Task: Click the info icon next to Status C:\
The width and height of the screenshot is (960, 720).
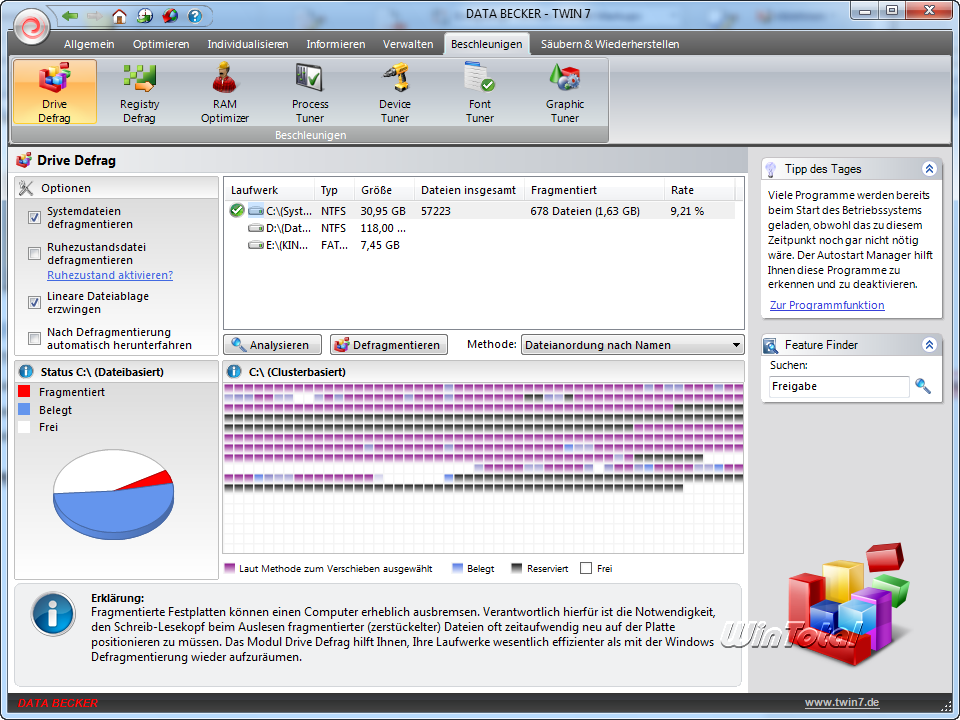Action: pyautogui.click(x=26, y=372)
